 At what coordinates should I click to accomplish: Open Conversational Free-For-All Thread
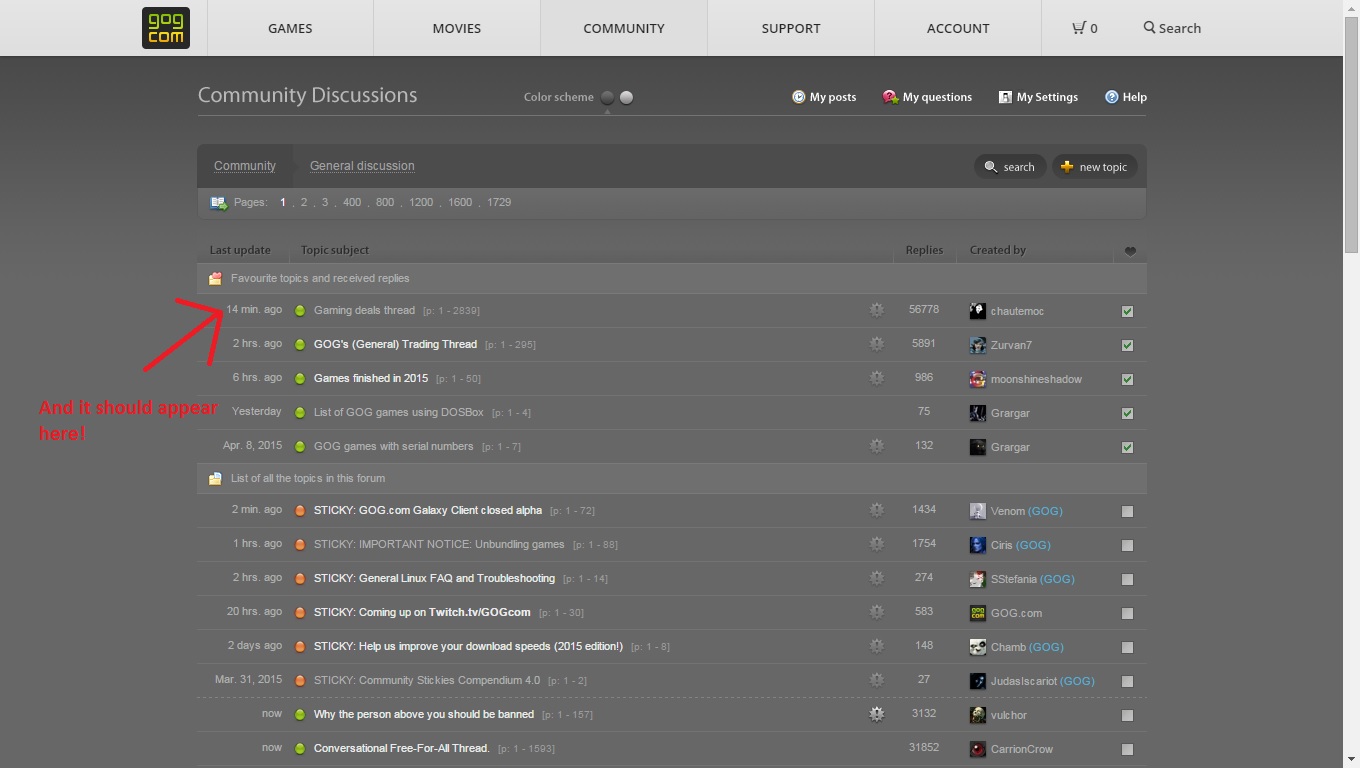click(402, 748)
